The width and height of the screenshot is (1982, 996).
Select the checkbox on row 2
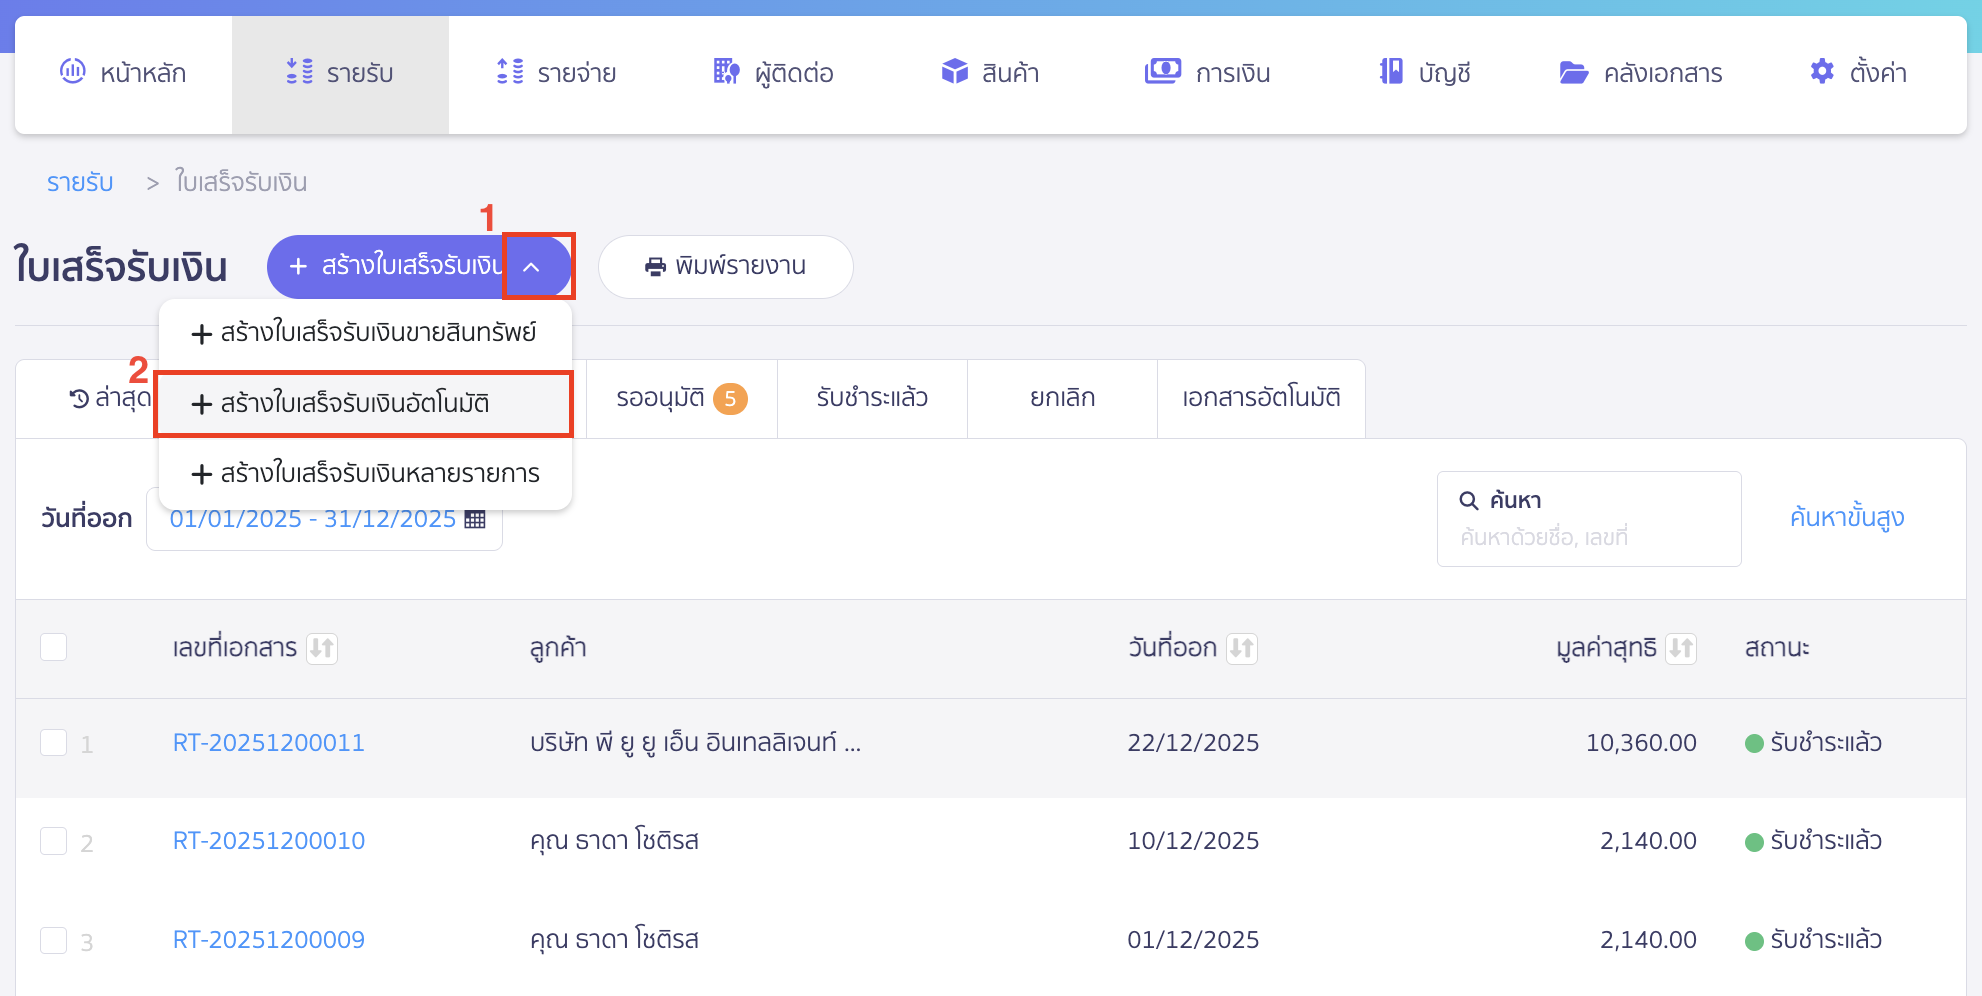click(x=53, y=841)
